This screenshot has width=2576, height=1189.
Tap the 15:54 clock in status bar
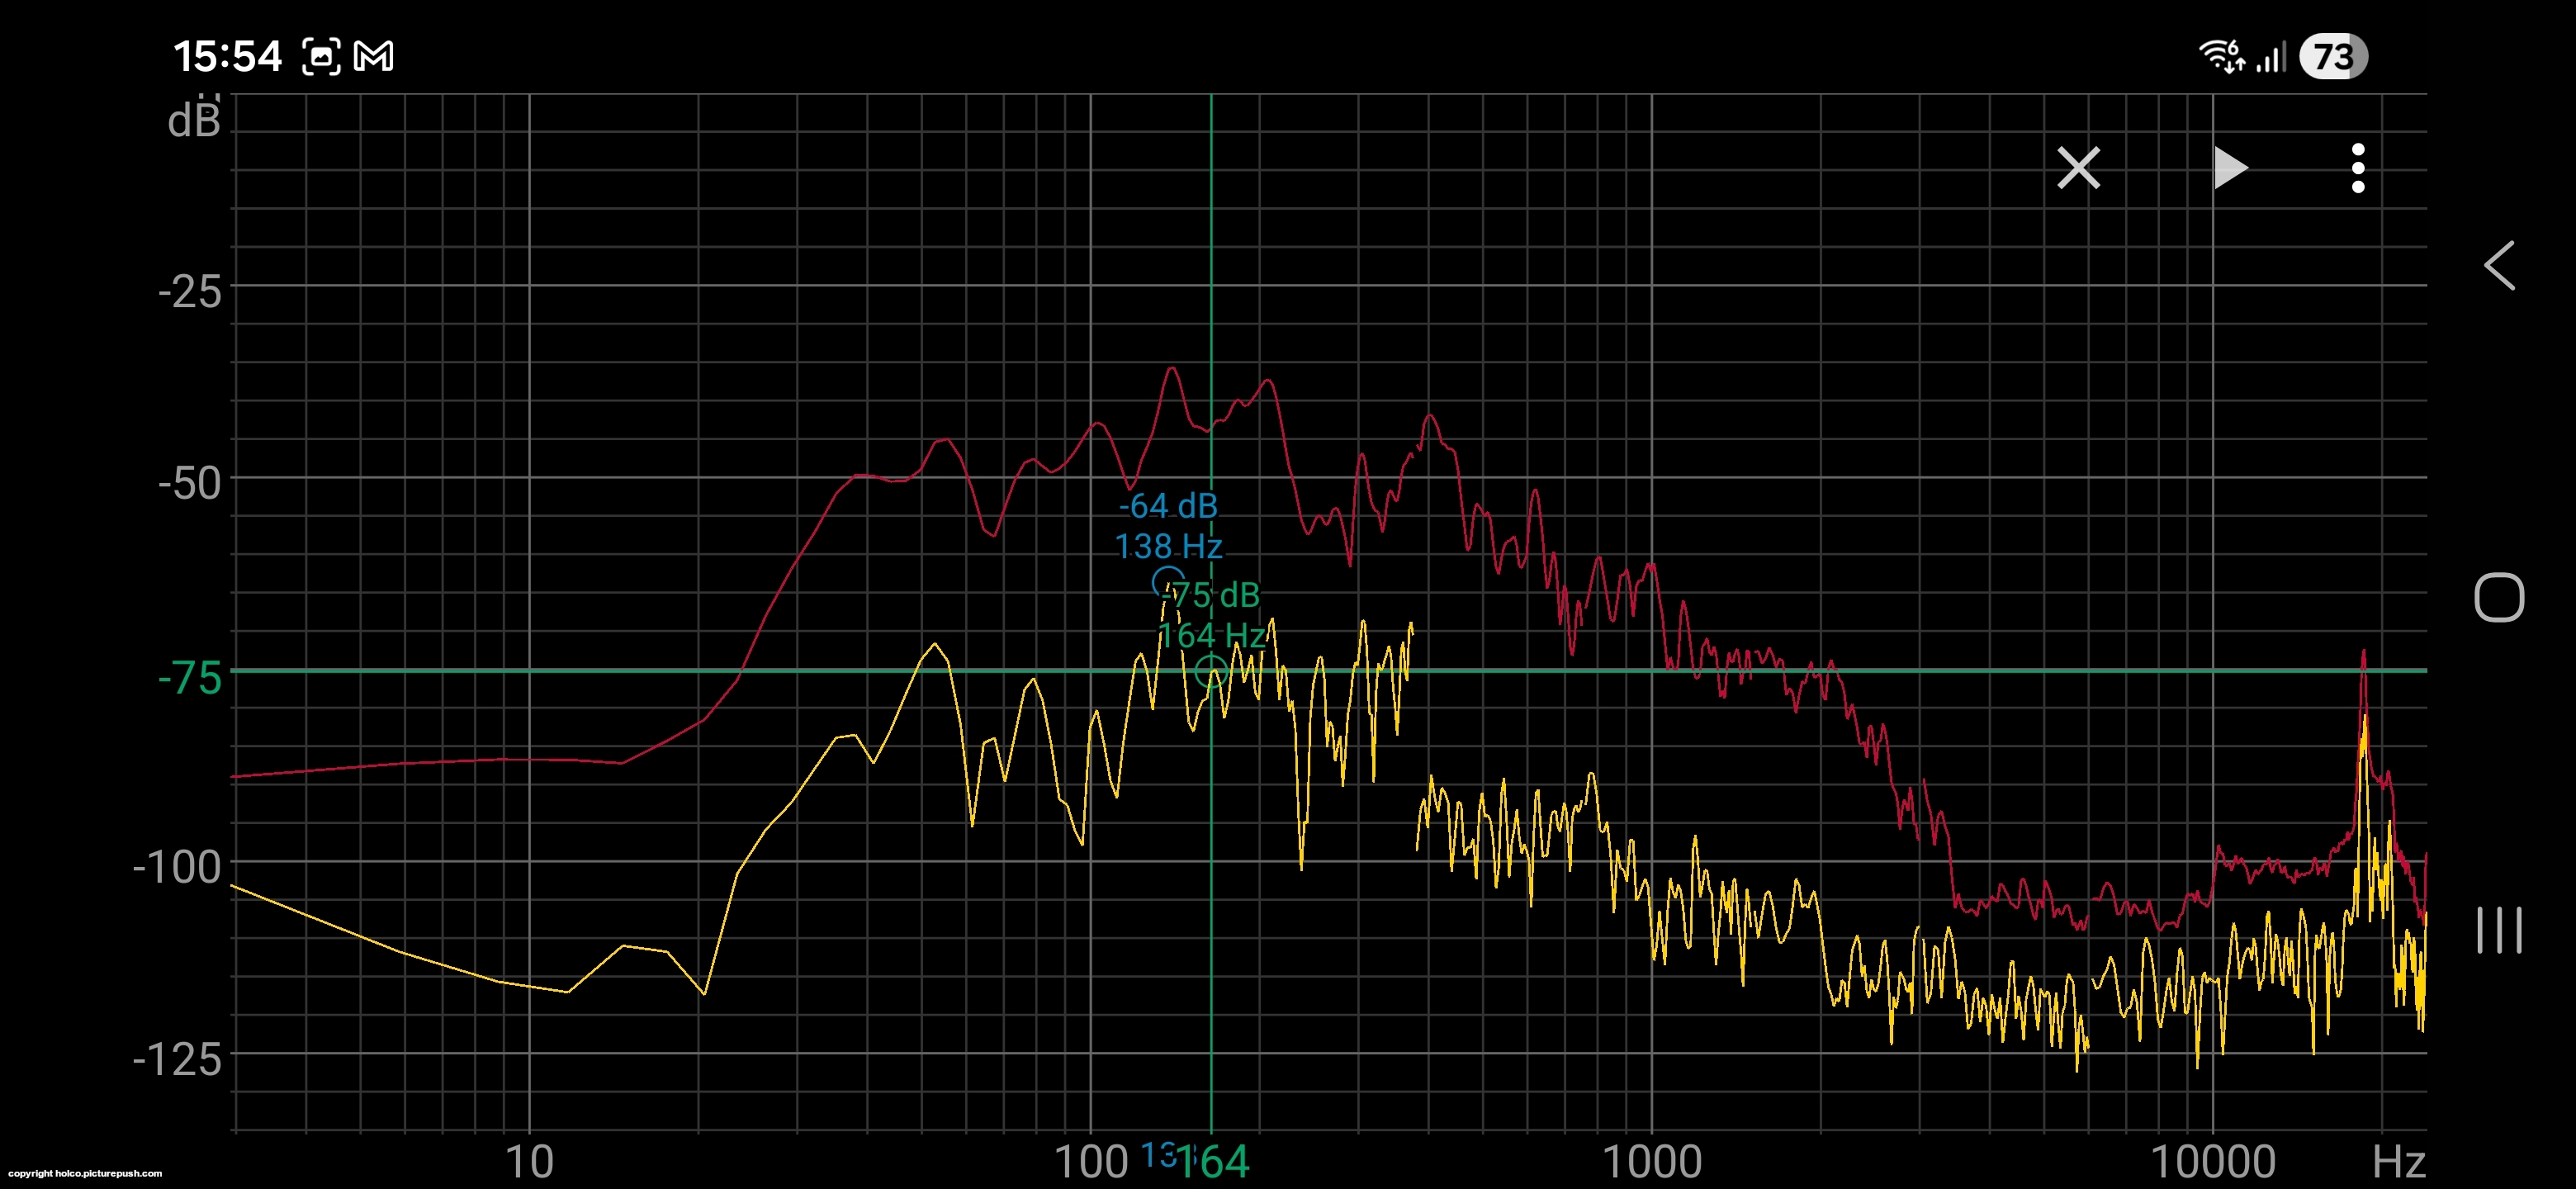(227, 56)
